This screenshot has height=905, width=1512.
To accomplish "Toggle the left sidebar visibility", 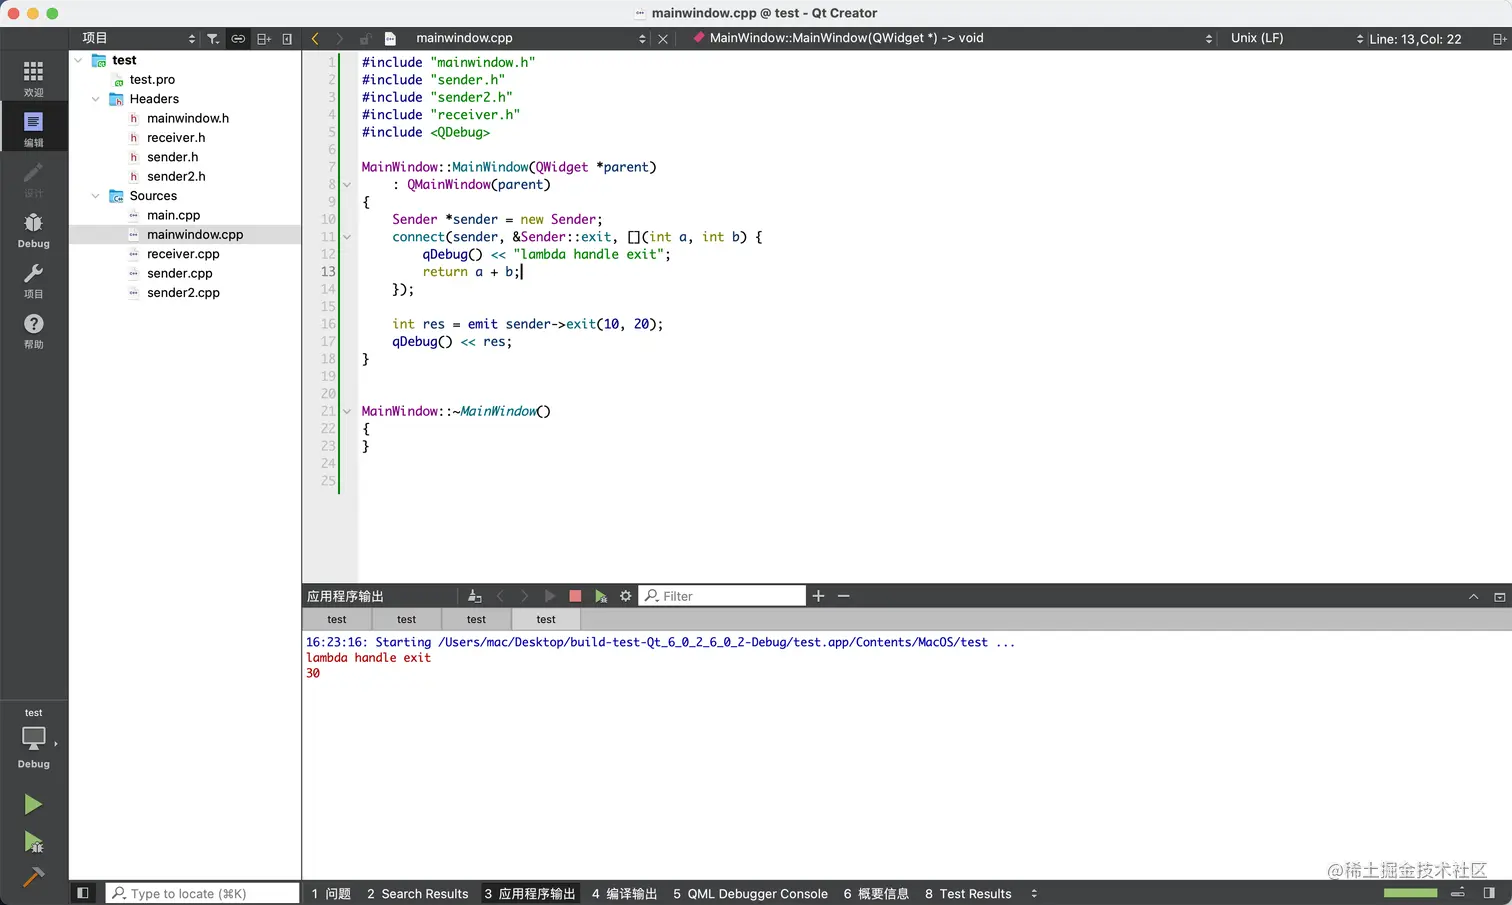I will click(x=83, y=893).
